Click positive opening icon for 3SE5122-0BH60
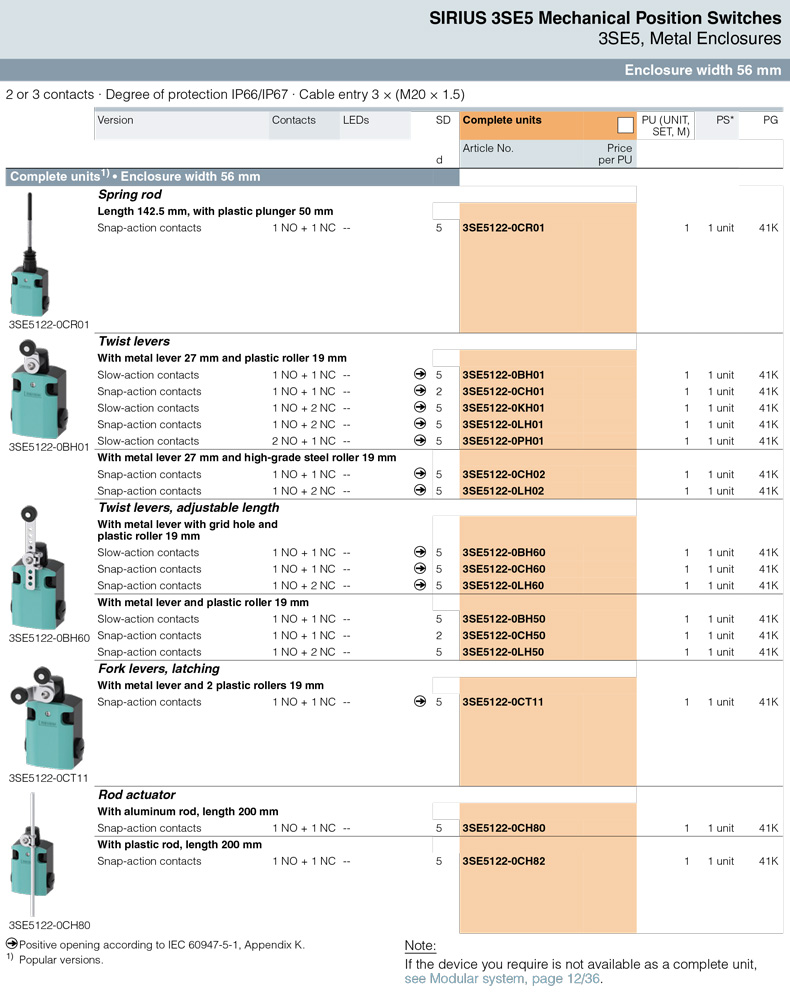This screenshot has height=993, width=790. [x=420, y=553]
